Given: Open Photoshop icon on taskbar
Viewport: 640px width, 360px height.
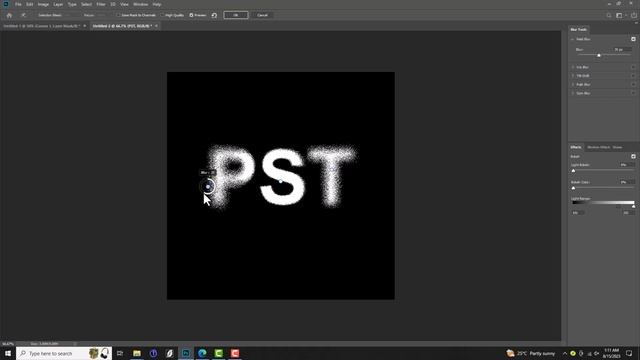Looking at the screenshot, I should pyautogui.click(x=186, y=353).
